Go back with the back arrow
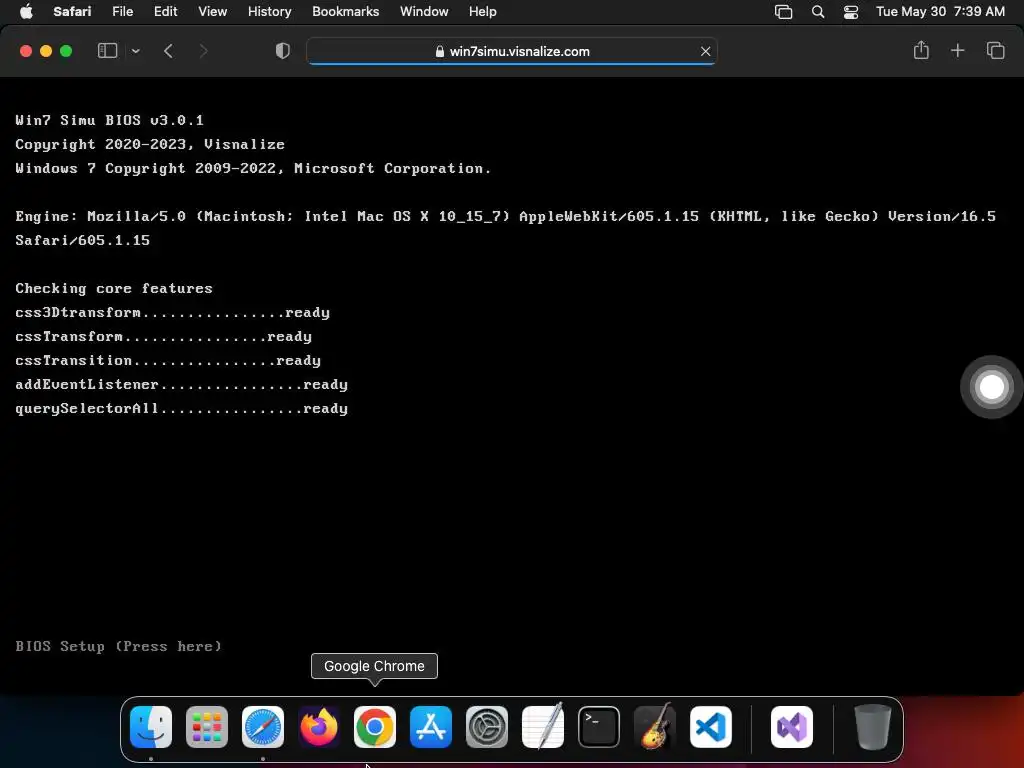This screenshot has height=768, width=1024. [168, 51]
